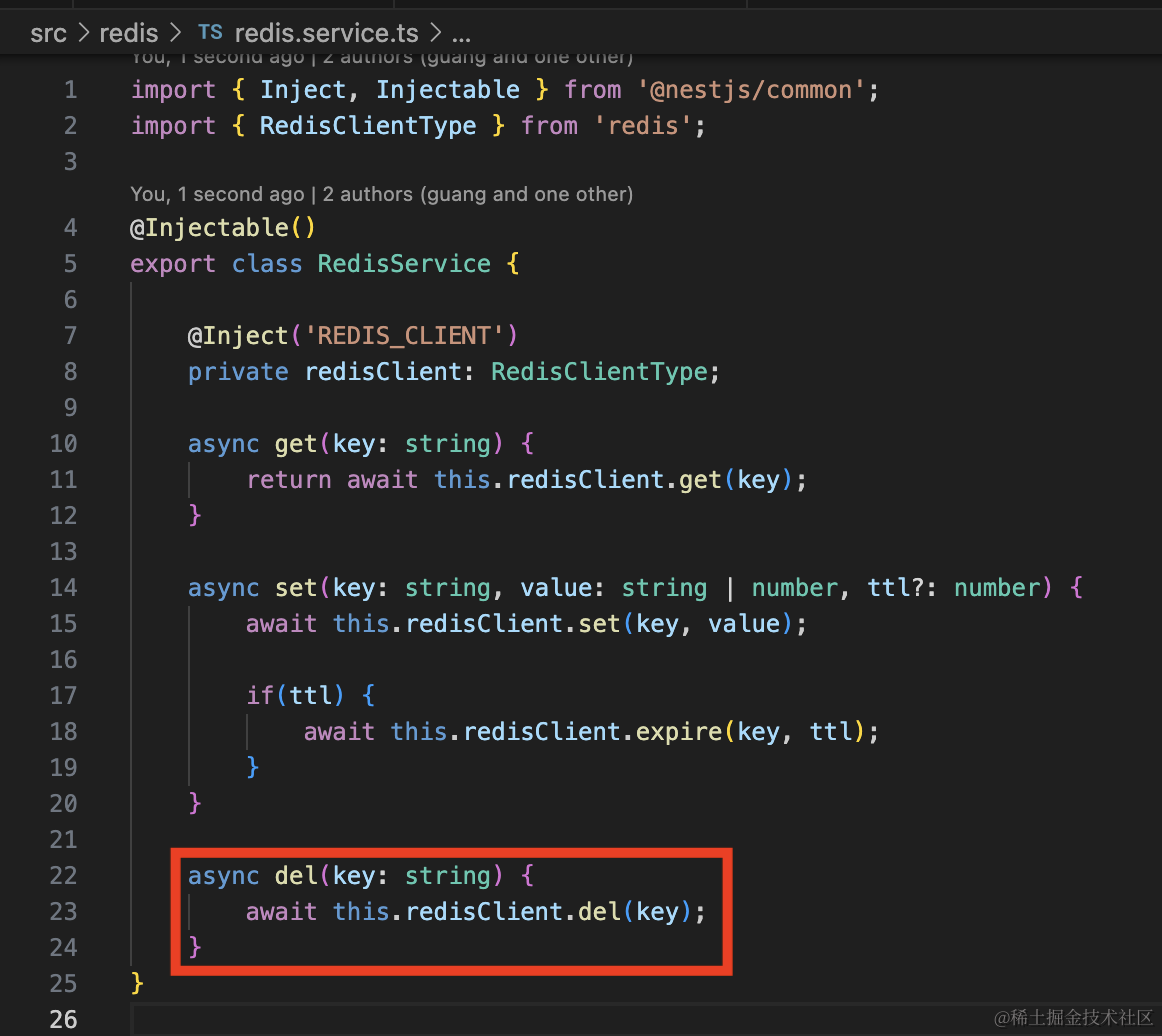Click the get method name on line 10
The height and width of the screenshot is (1036, 1162).
[x=296, y=444]
